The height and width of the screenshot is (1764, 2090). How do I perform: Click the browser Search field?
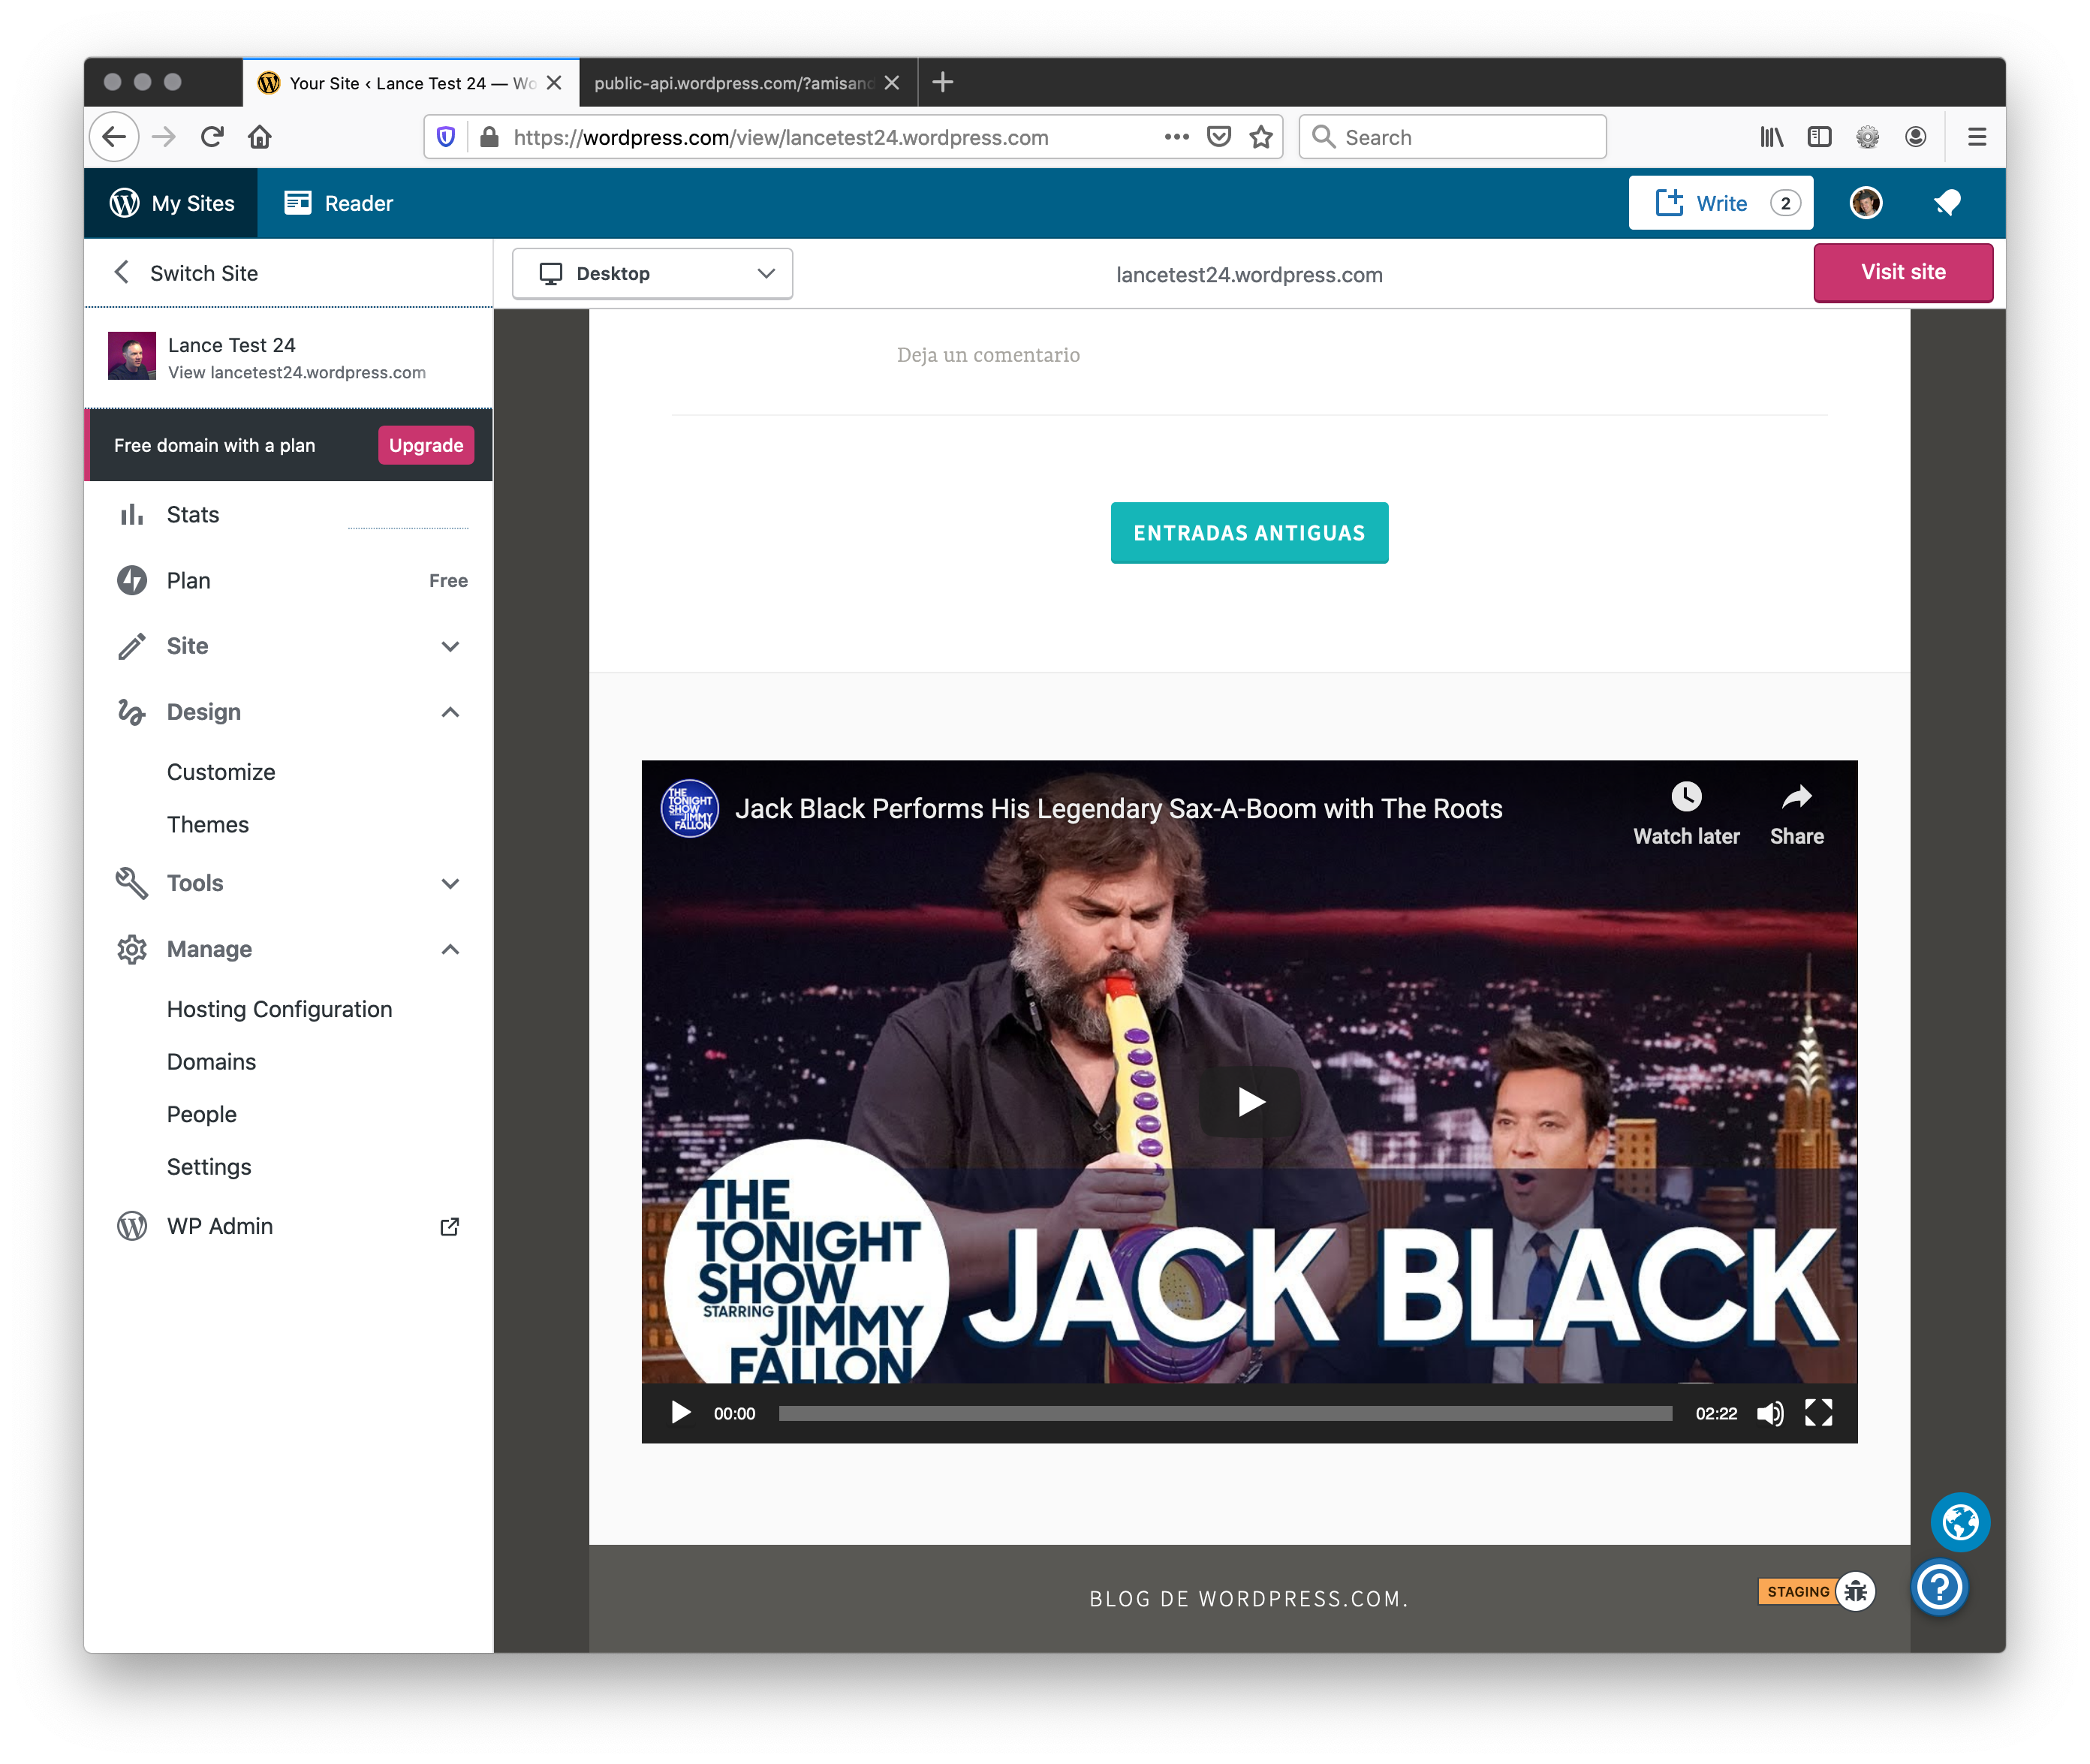point(1452,137)
